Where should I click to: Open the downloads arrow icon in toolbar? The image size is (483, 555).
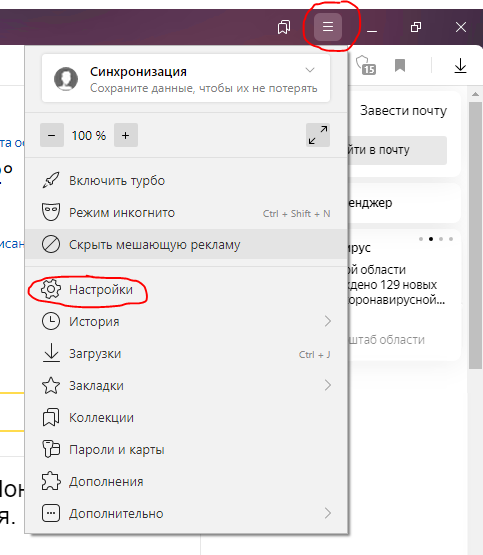pyautogui.click(x=460, y=66)
